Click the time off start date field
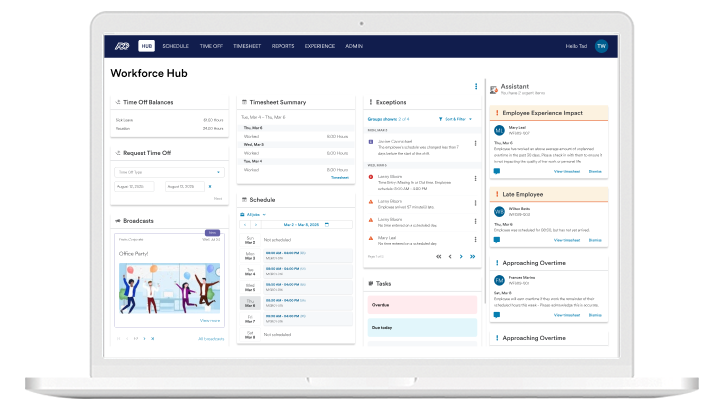This screenshot has height=410, width=725. click(136, 186)
